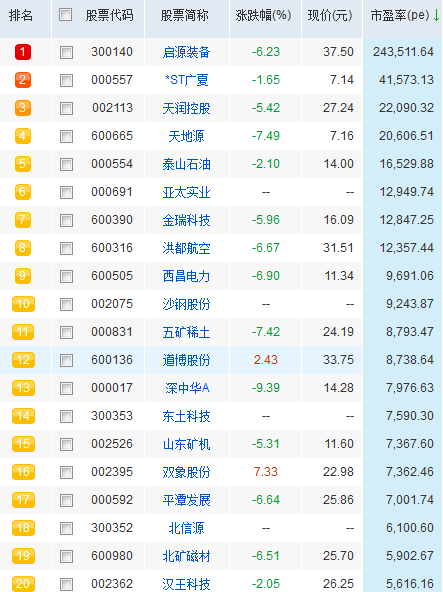The height and width of the screenshot is (592, 443).
Task: Open stock link 泰山石油
Action: (186, 164)
